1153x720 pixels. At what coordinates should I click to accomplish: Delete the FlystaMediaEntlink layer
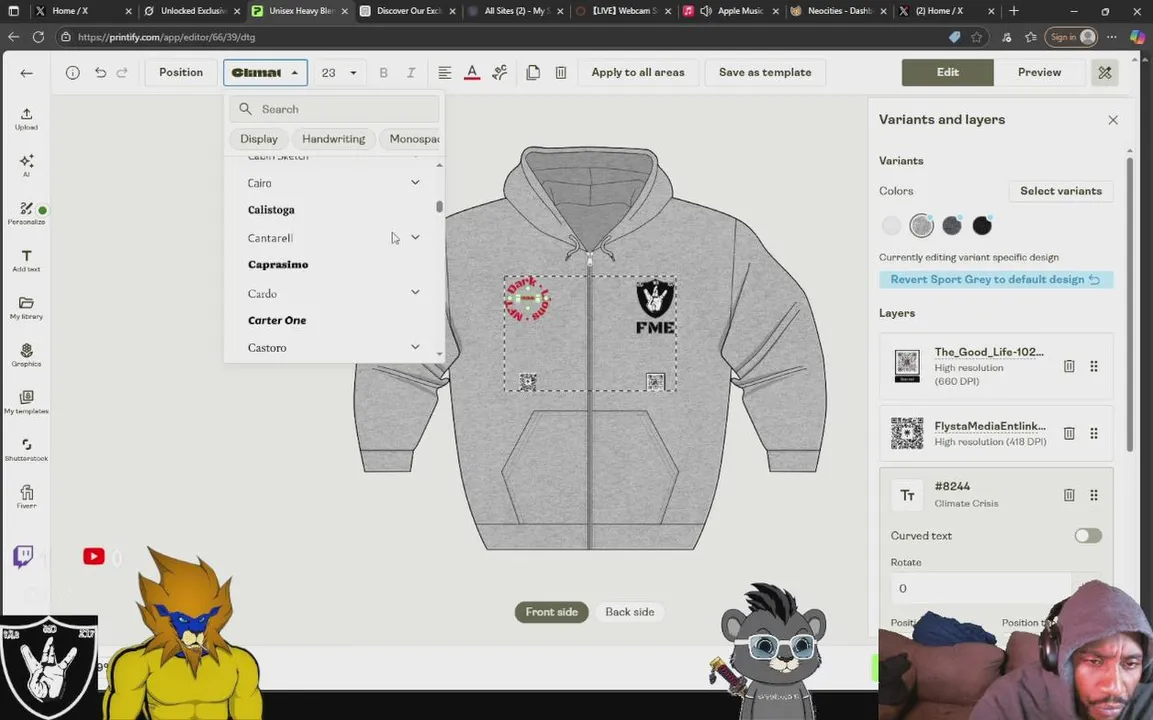click(1069, 433)
